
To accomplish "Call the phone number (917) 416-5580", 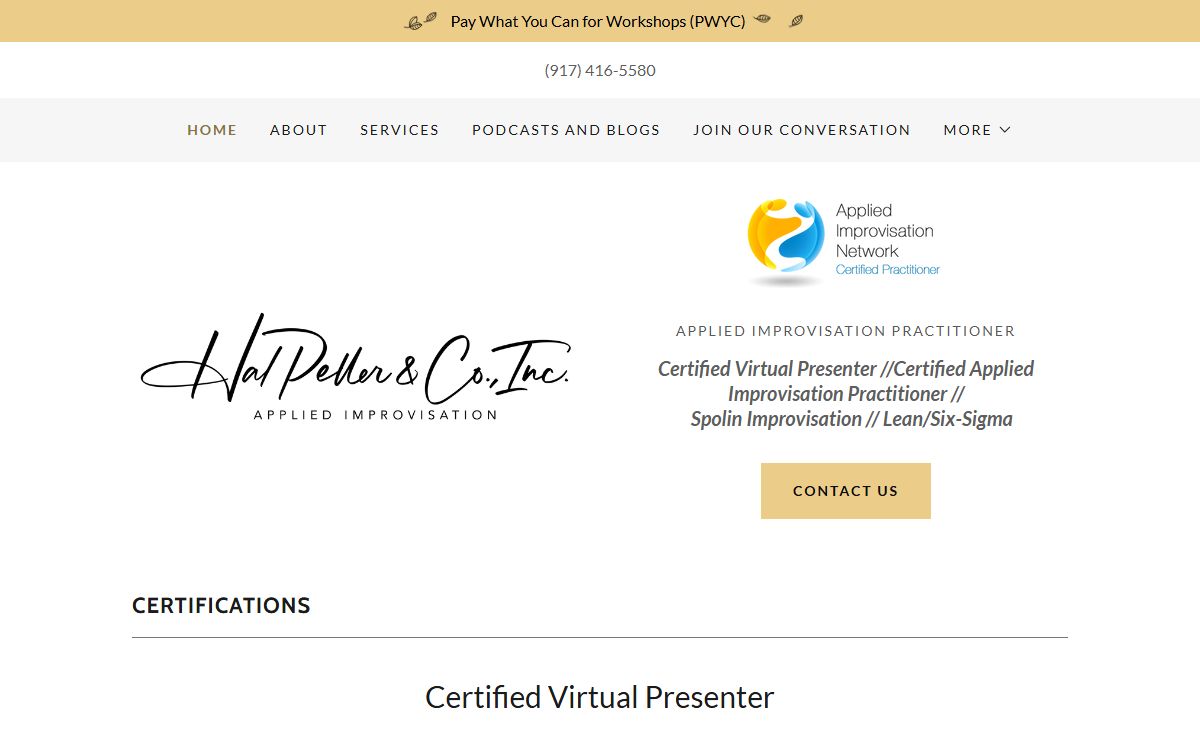I will tap(600, 70).
